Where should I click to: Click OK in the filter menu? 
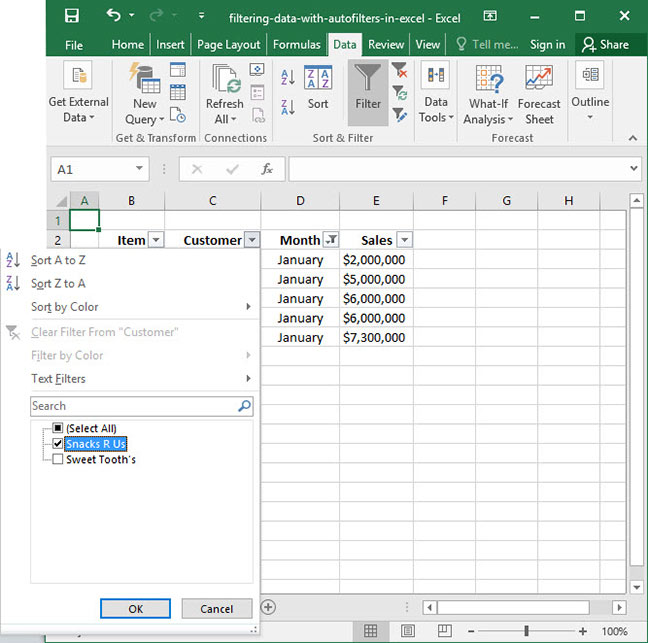point(135,609)
